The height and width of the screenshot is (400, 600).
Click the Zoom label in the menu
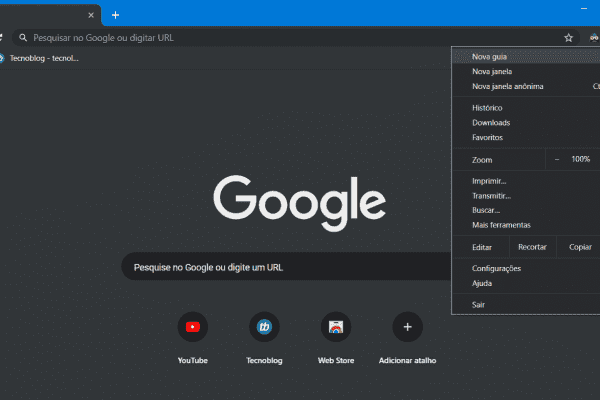482,160
